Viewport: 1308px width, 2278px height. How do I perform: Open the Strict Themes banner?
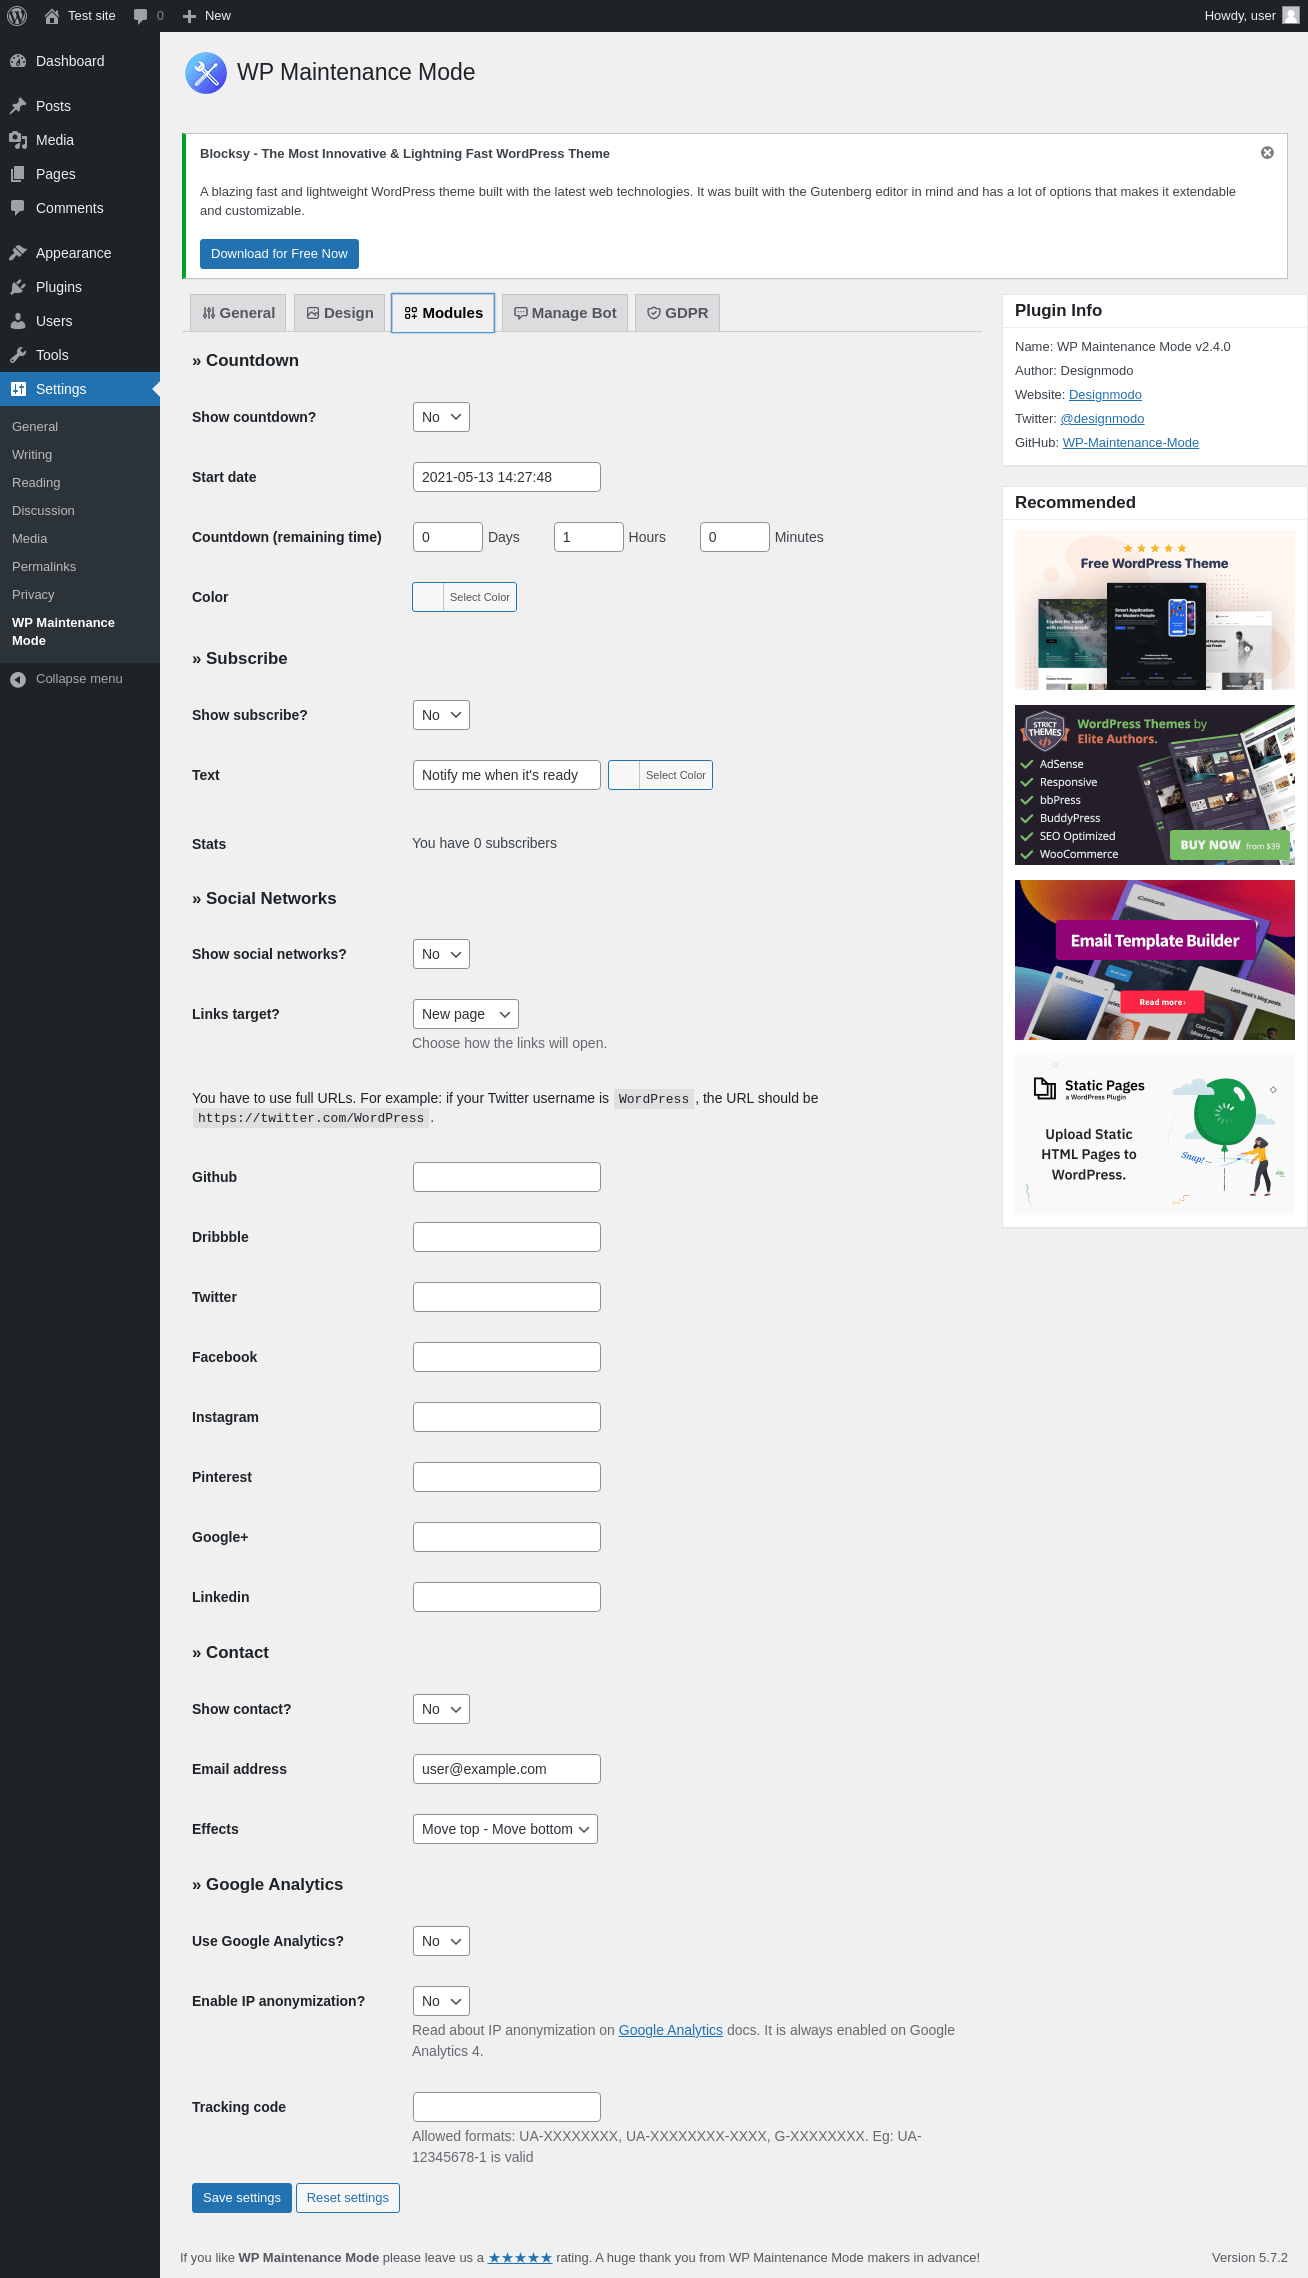(x=1155, y=785)
